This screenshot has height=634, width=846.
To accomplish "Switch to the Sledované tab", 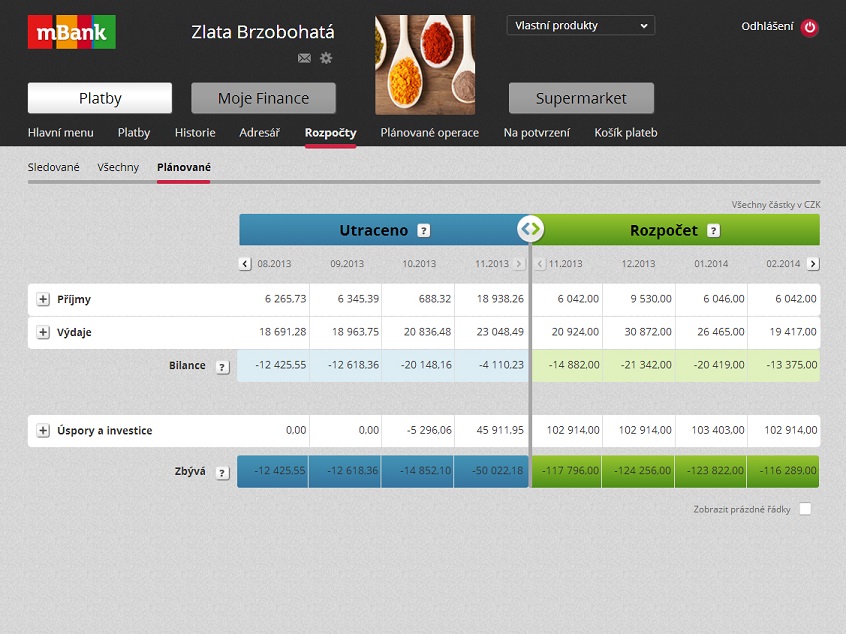I will click(53, 167).
